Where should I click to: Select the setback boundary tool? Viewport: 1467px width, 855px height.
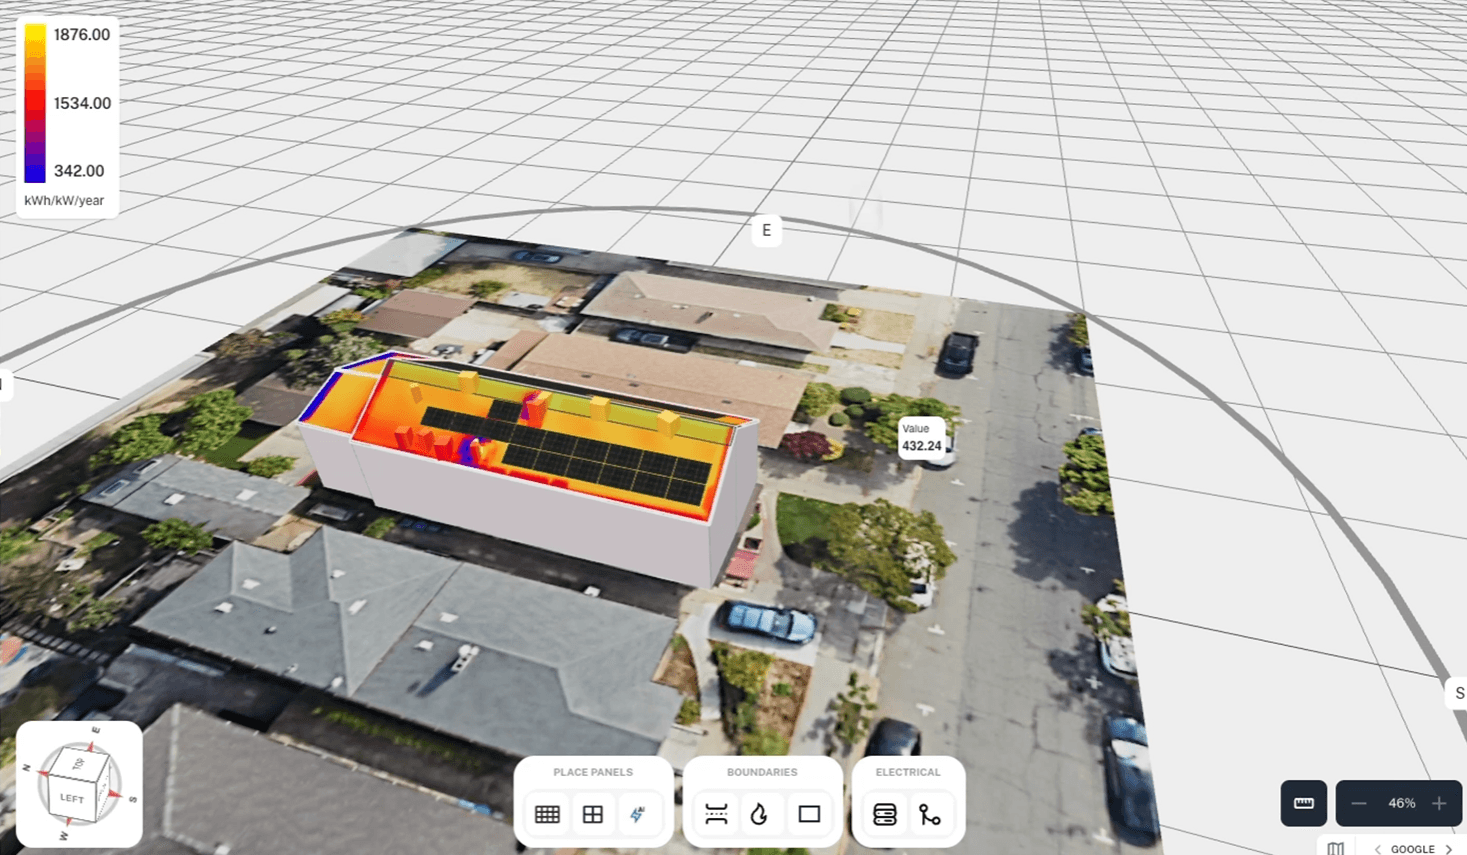coord(715,813)
